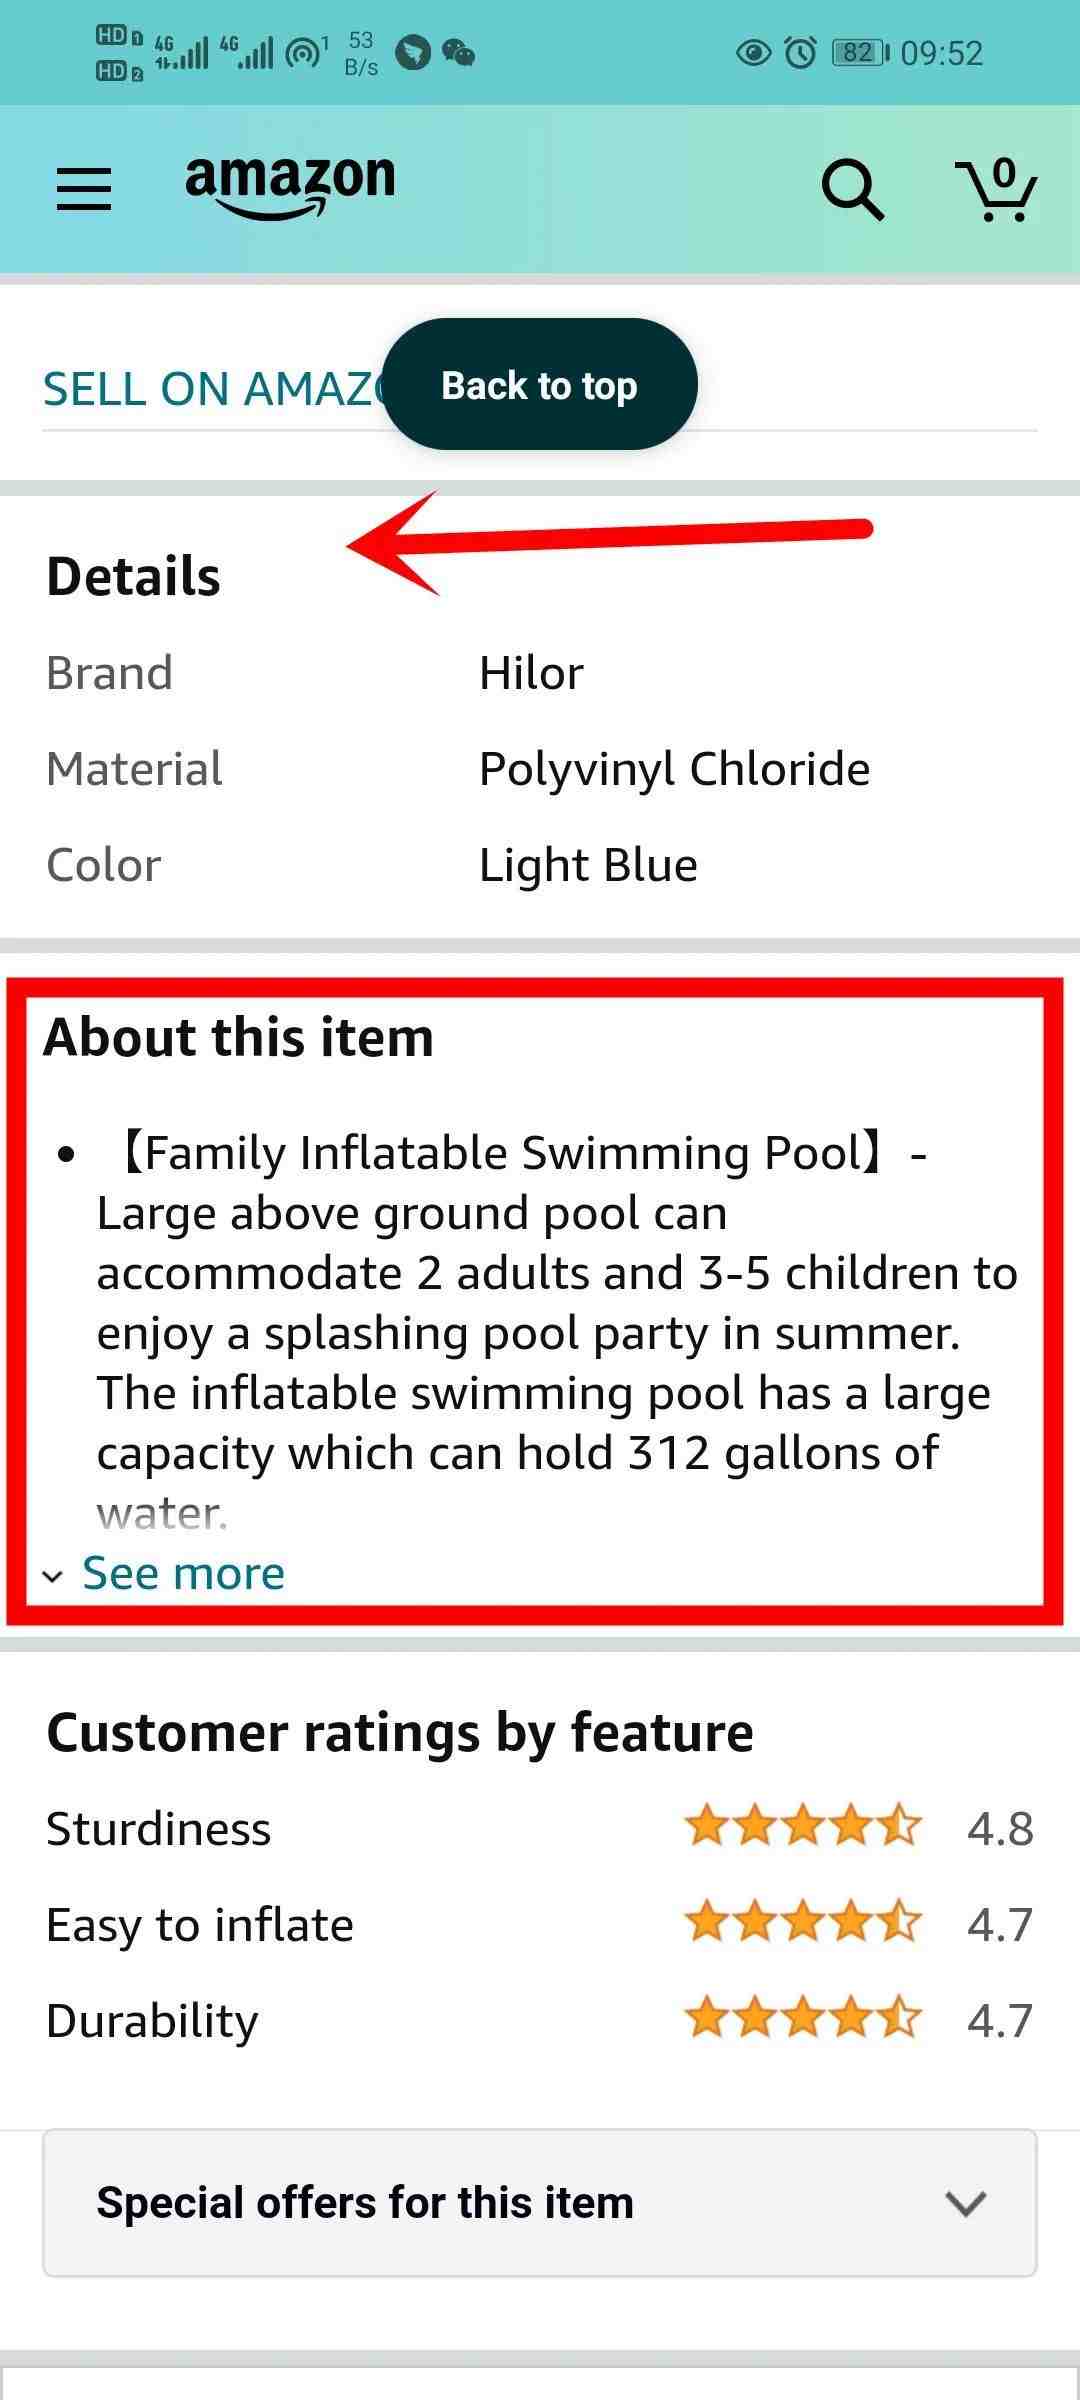Open the SELL ON AMAZON link

tap(212, 389)
